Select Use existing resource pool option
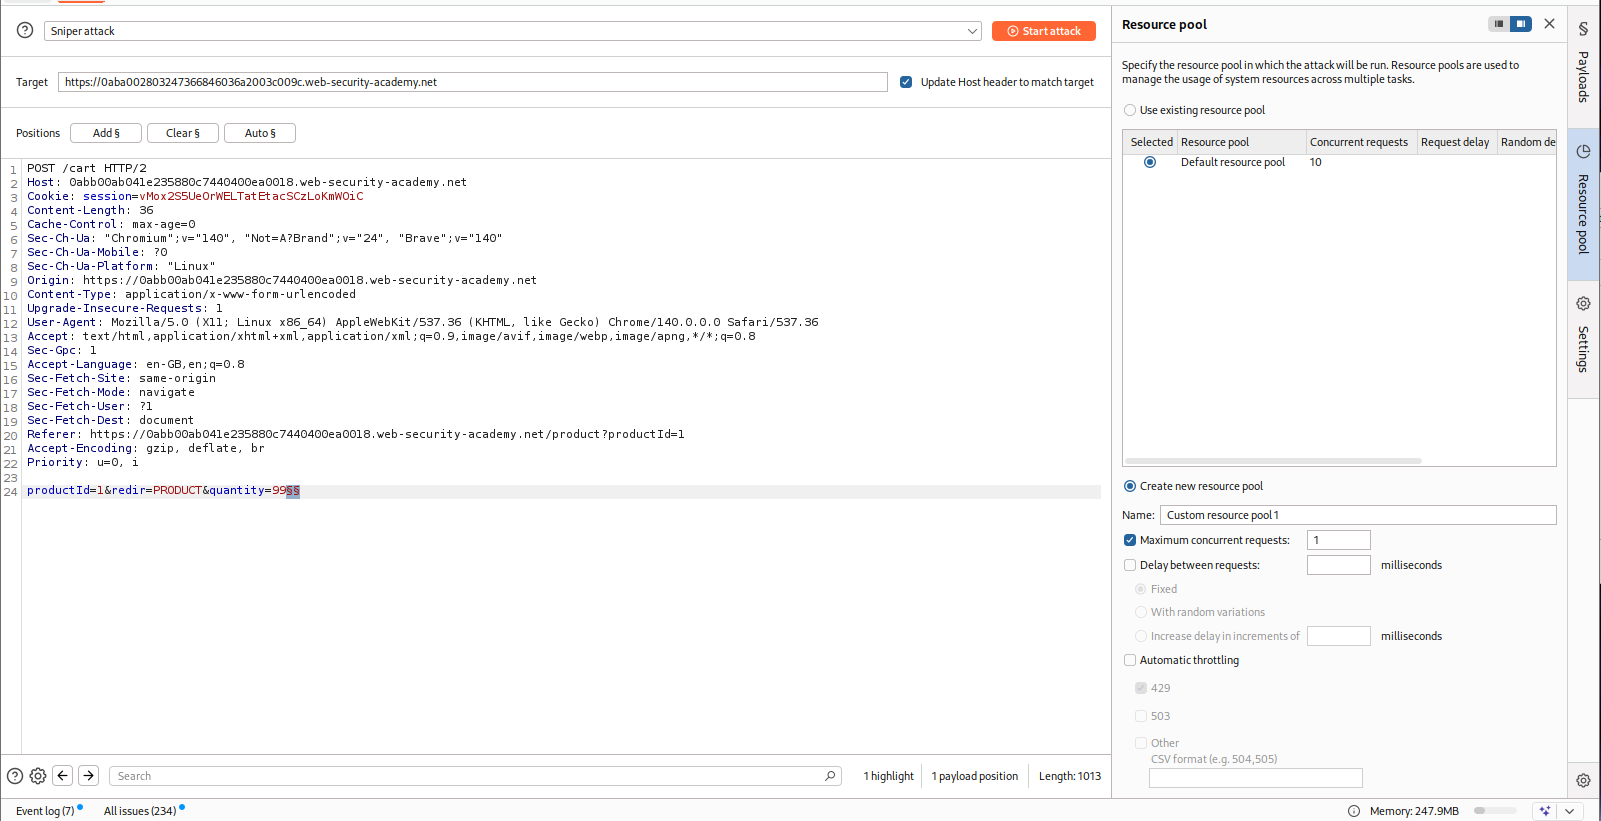Image resolution: width=1601 pixels, height=821 pixels. [x=1130, y=110]
